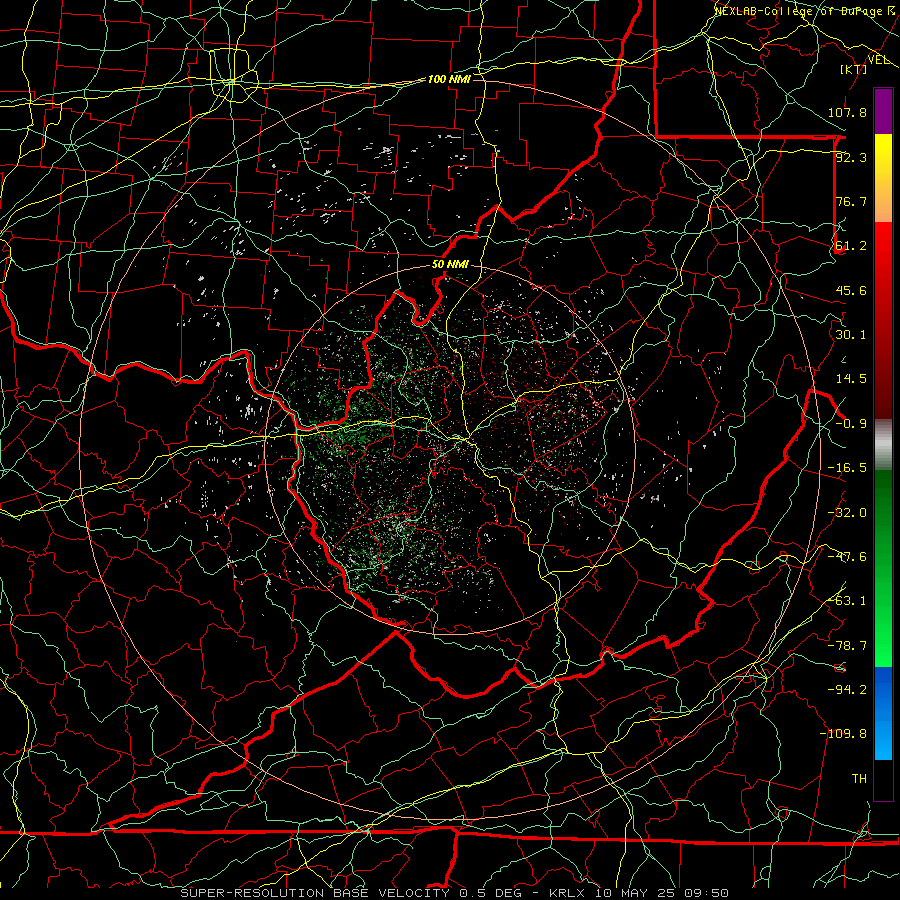Click the TH label on the legend
The width and height of the screenshot is (900, 900).
[859, 778]
